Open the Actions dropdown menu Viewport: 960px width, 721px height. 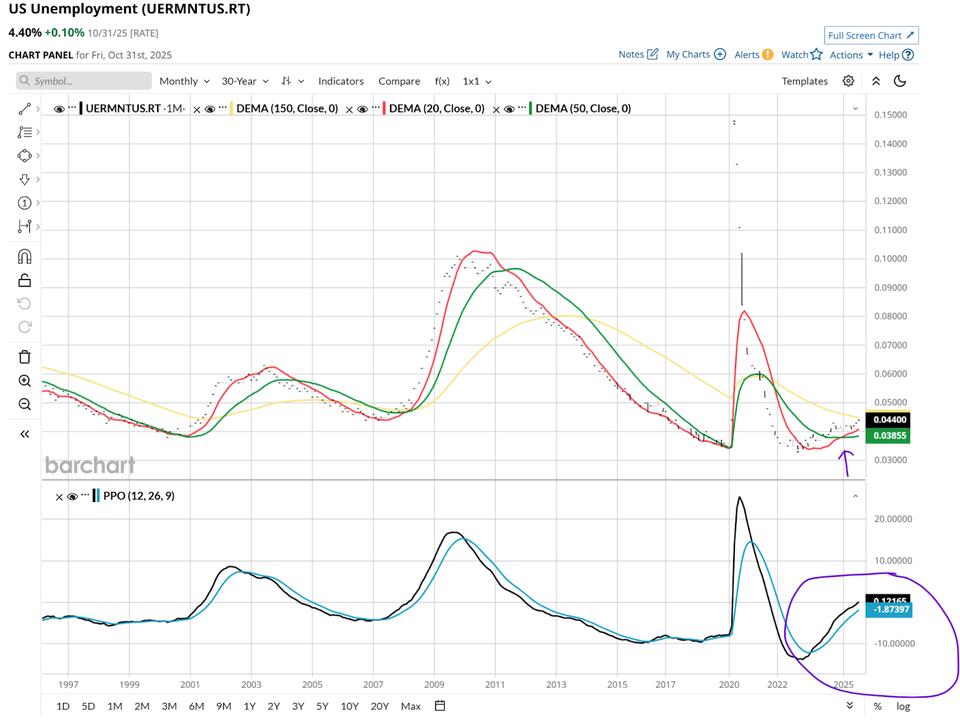[851, 55]
